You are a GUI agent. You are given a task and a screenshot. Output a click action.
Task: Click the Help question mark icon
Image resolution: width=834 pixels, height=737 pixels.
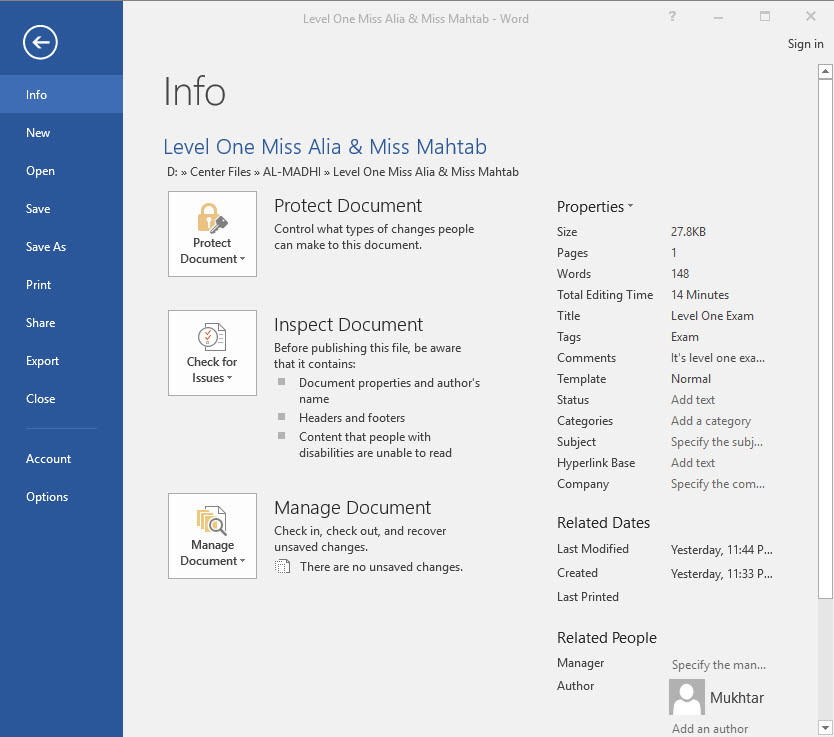point(672,16)
